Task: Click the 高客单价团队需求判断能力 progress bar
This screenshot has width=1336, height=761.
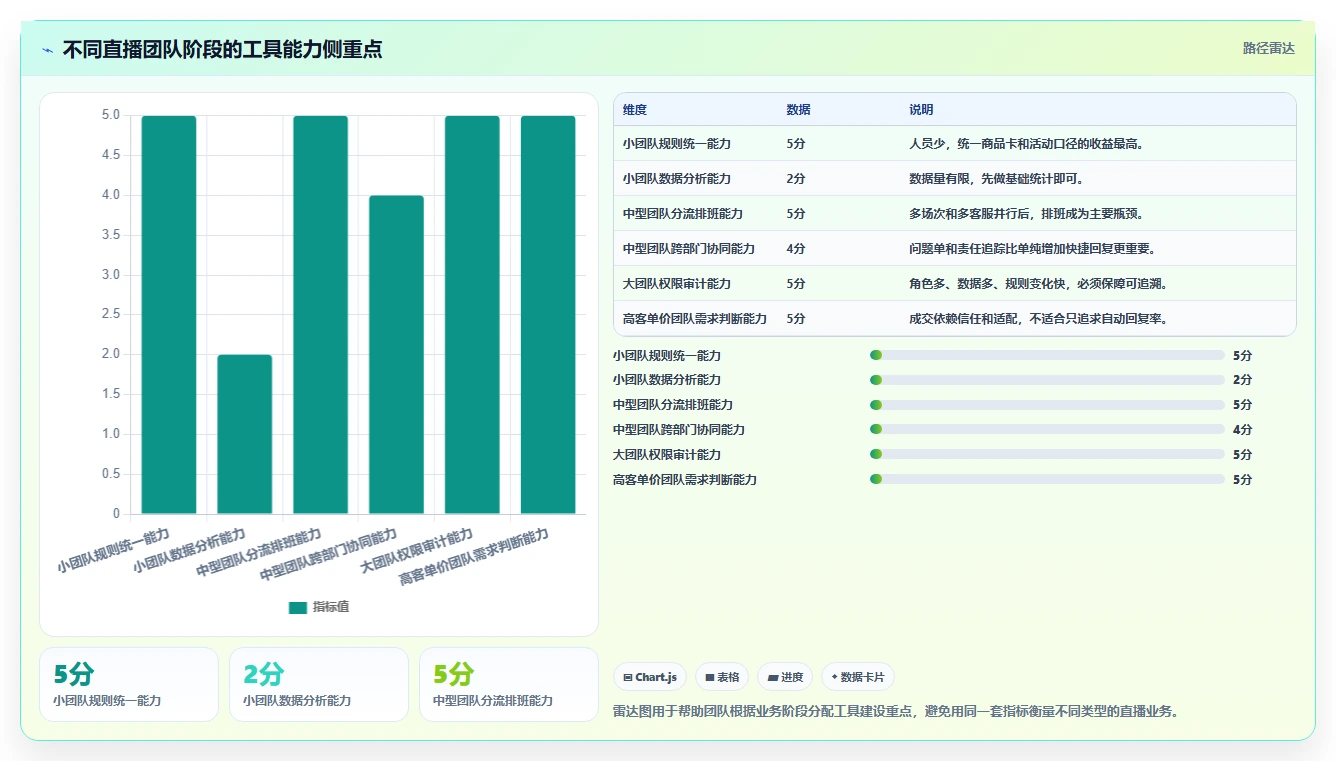Action: point(1047,480)
